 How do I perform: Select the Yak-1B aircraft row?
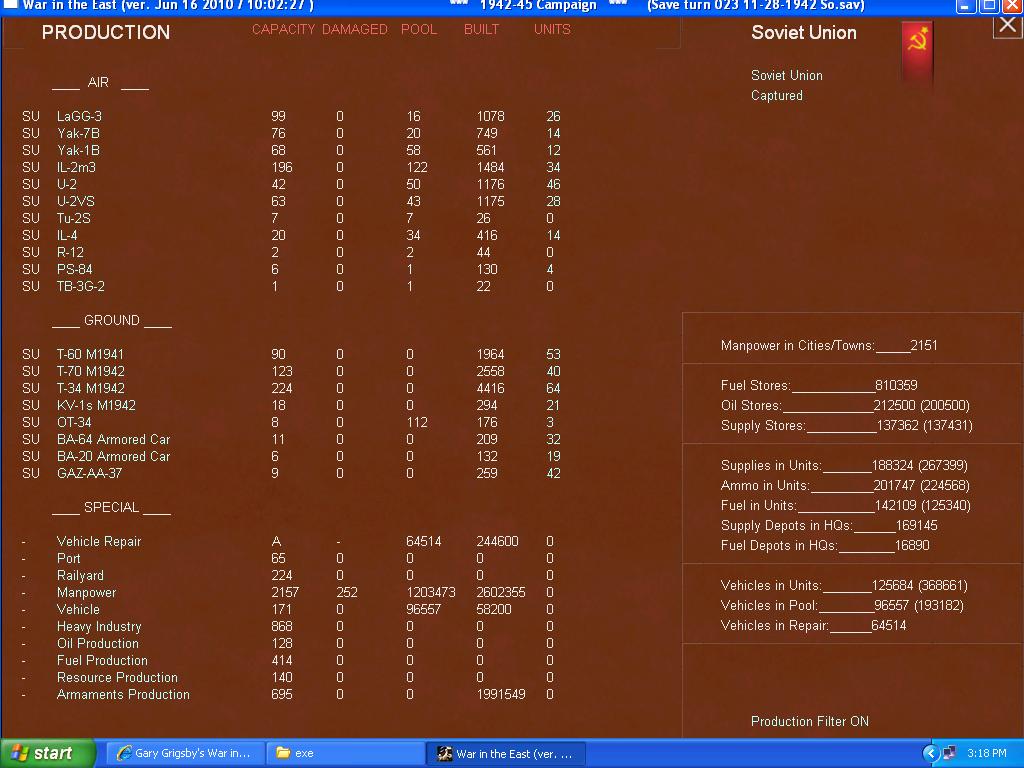(291, 150)
